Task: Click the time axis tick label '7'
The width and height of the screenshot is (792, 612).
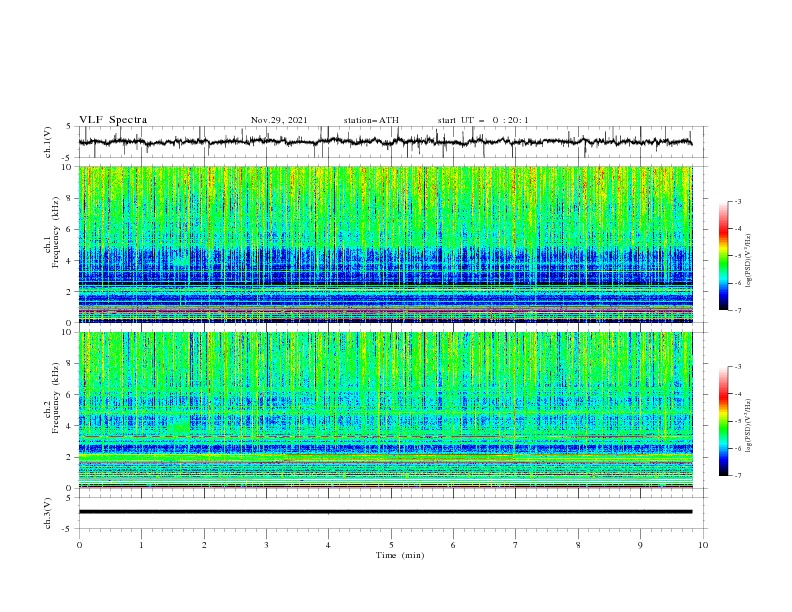Action: tap(516, 545)
